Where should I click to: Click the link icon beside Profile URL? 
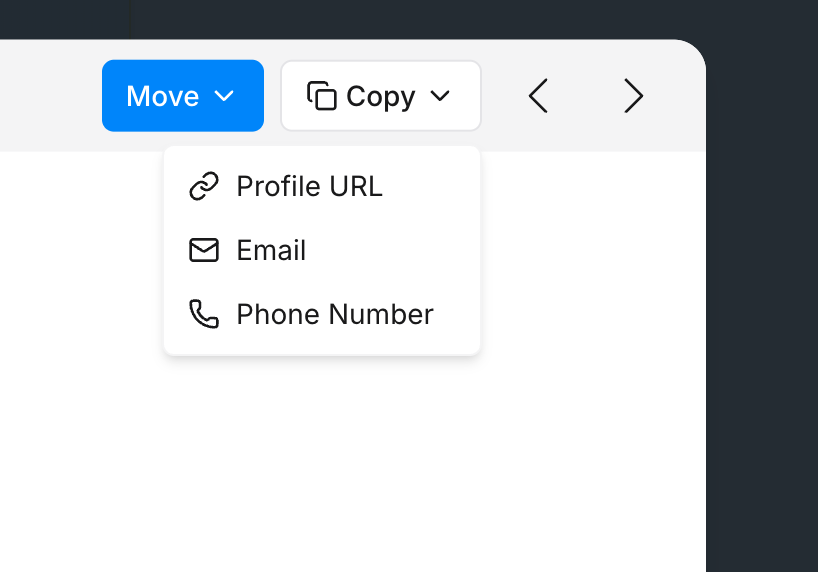[x=204, y=187]
